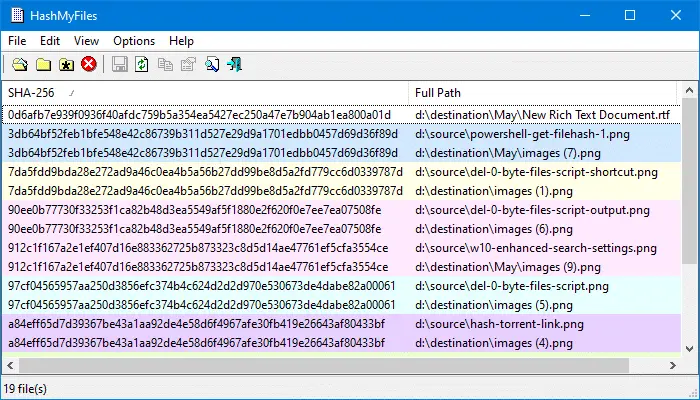Click the Find magnifier toolbar icon

click(x=212, y=64)
